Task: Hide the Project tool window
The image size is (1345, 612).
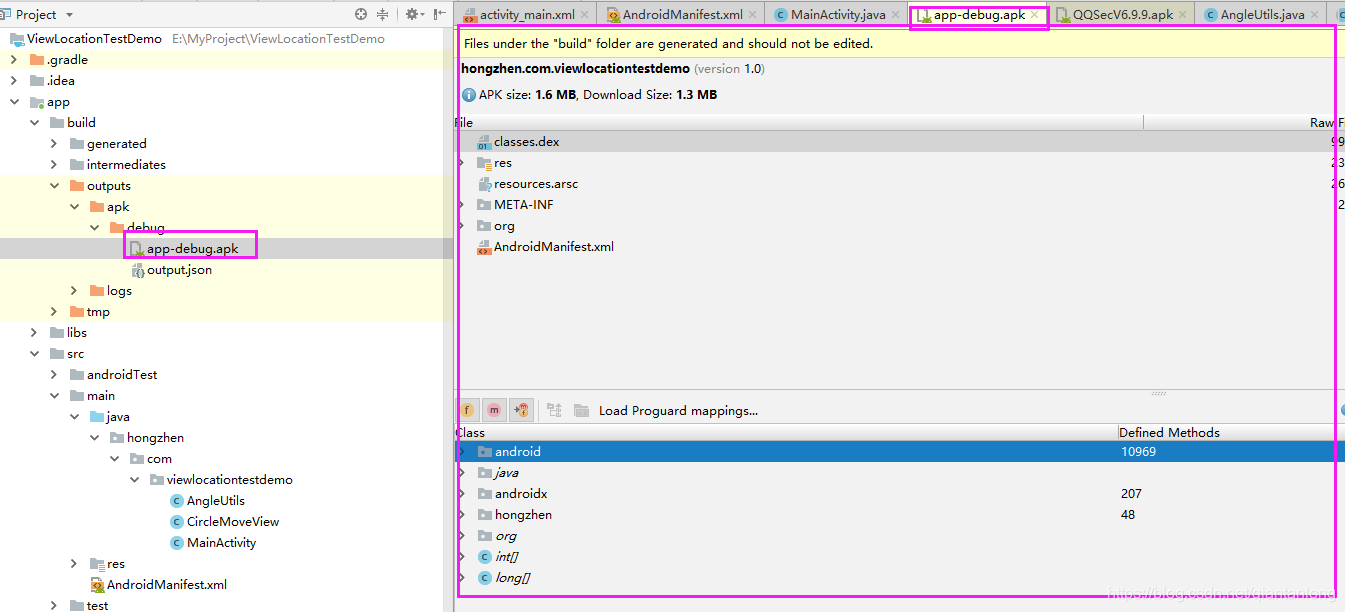Action: [x=438, y=14]
